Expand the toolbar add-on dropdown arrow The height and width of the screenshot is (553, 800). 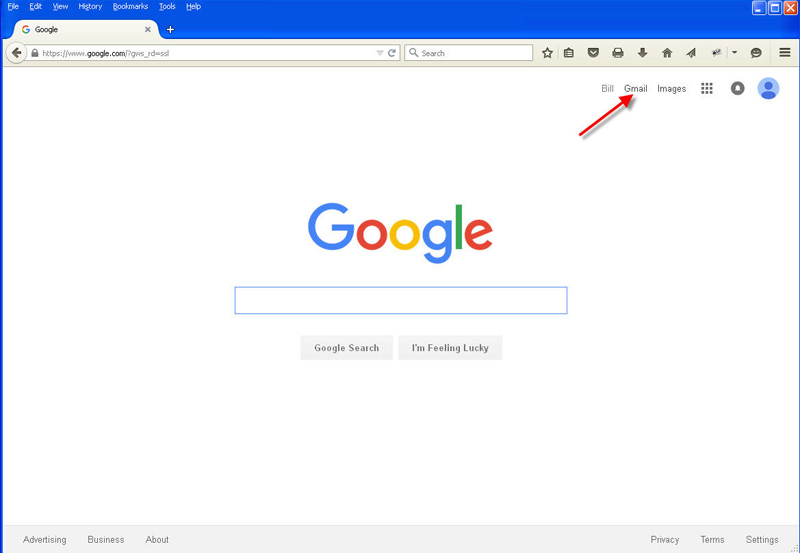(x=735, y=53)
